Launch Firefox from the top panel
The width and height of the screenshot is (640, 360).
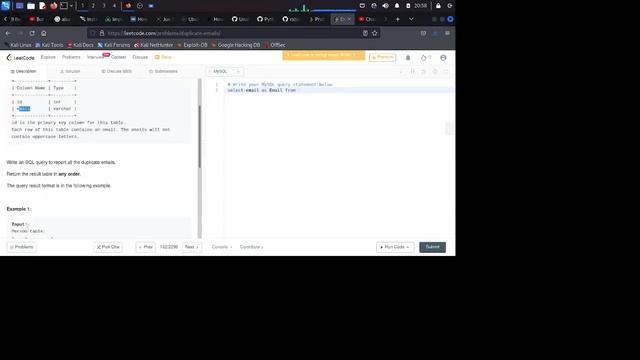(x=53, y=6)
